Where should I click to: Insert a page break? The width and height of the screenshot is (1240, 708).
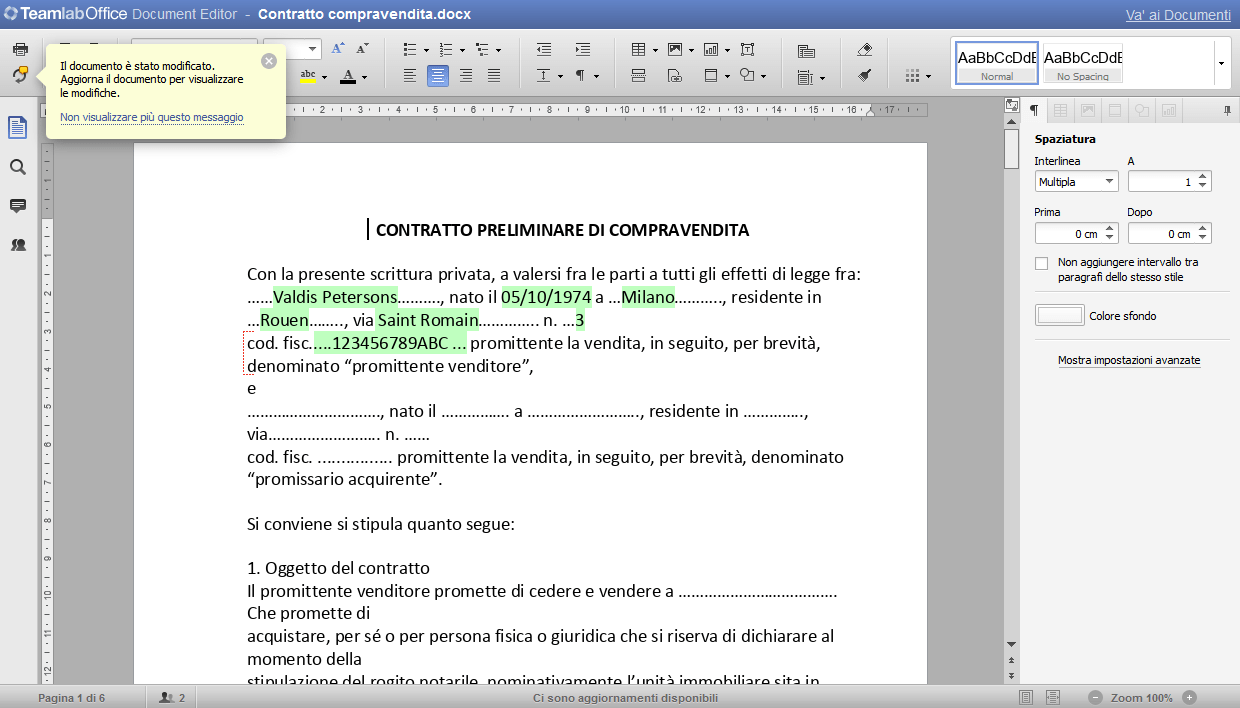coord(638,75)
